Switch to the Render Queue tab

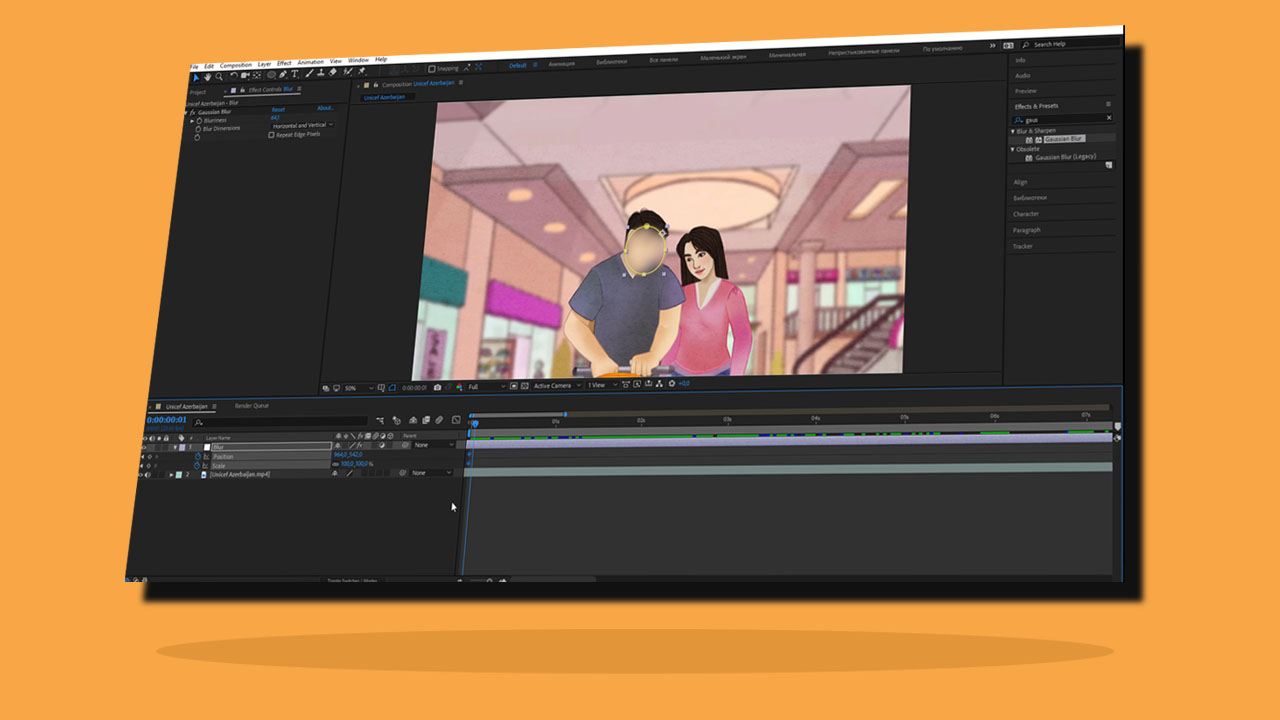point(253,406)
